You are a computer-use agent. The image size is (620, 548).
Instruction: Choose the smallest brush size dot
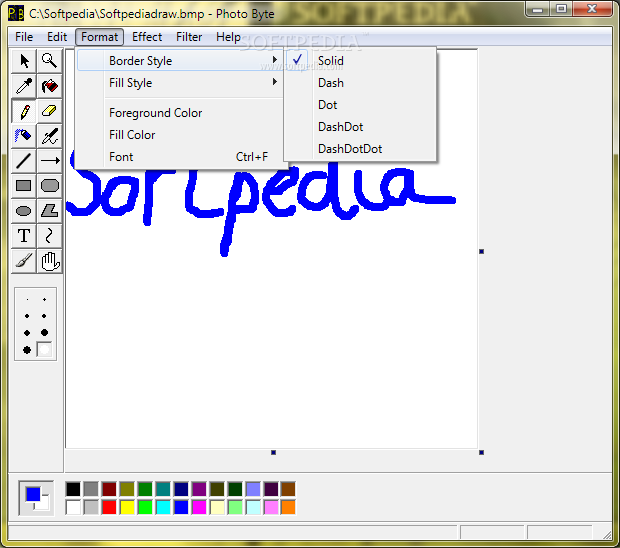click(x=27, y=300)
